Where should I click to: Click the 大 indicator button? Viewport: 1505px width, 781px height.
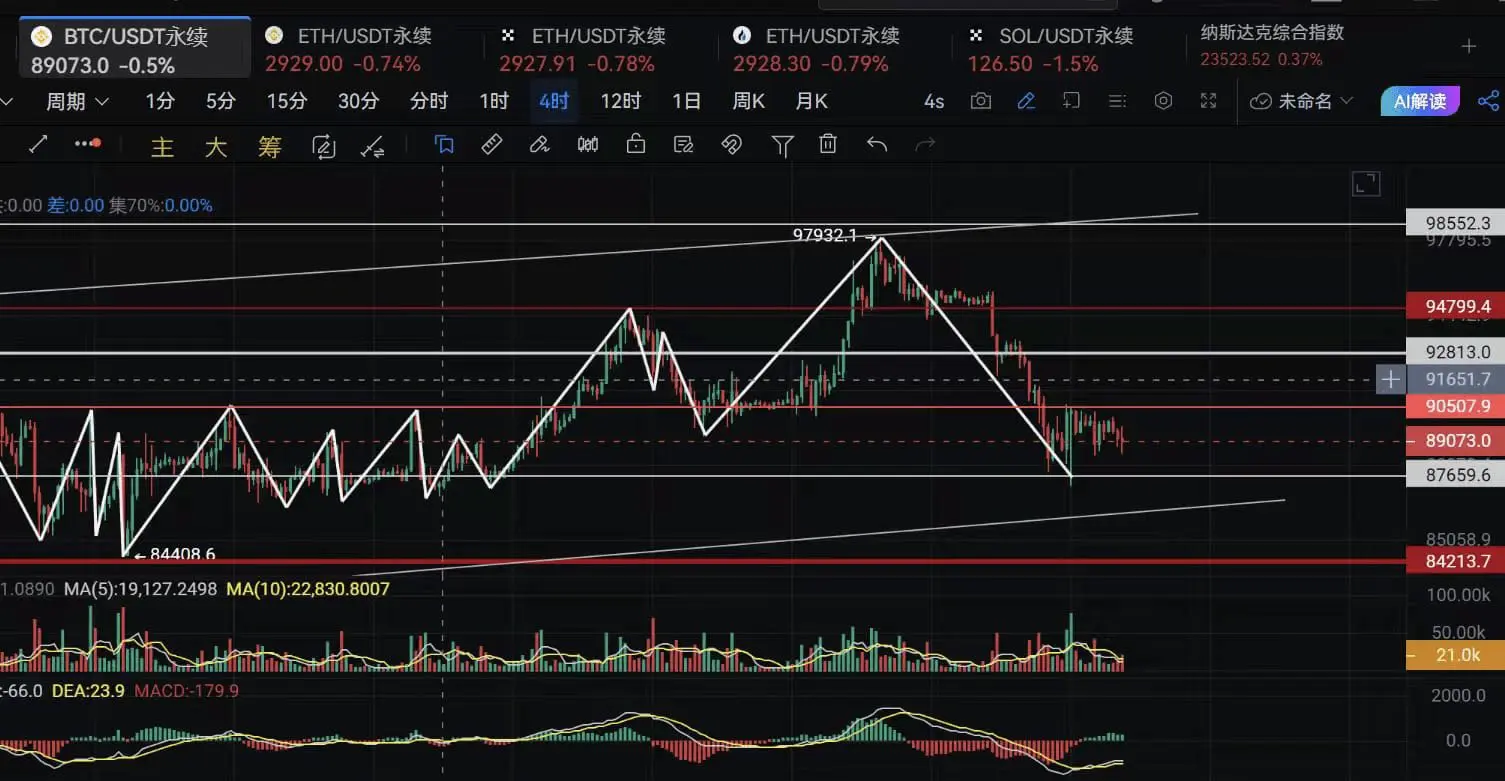216,147
